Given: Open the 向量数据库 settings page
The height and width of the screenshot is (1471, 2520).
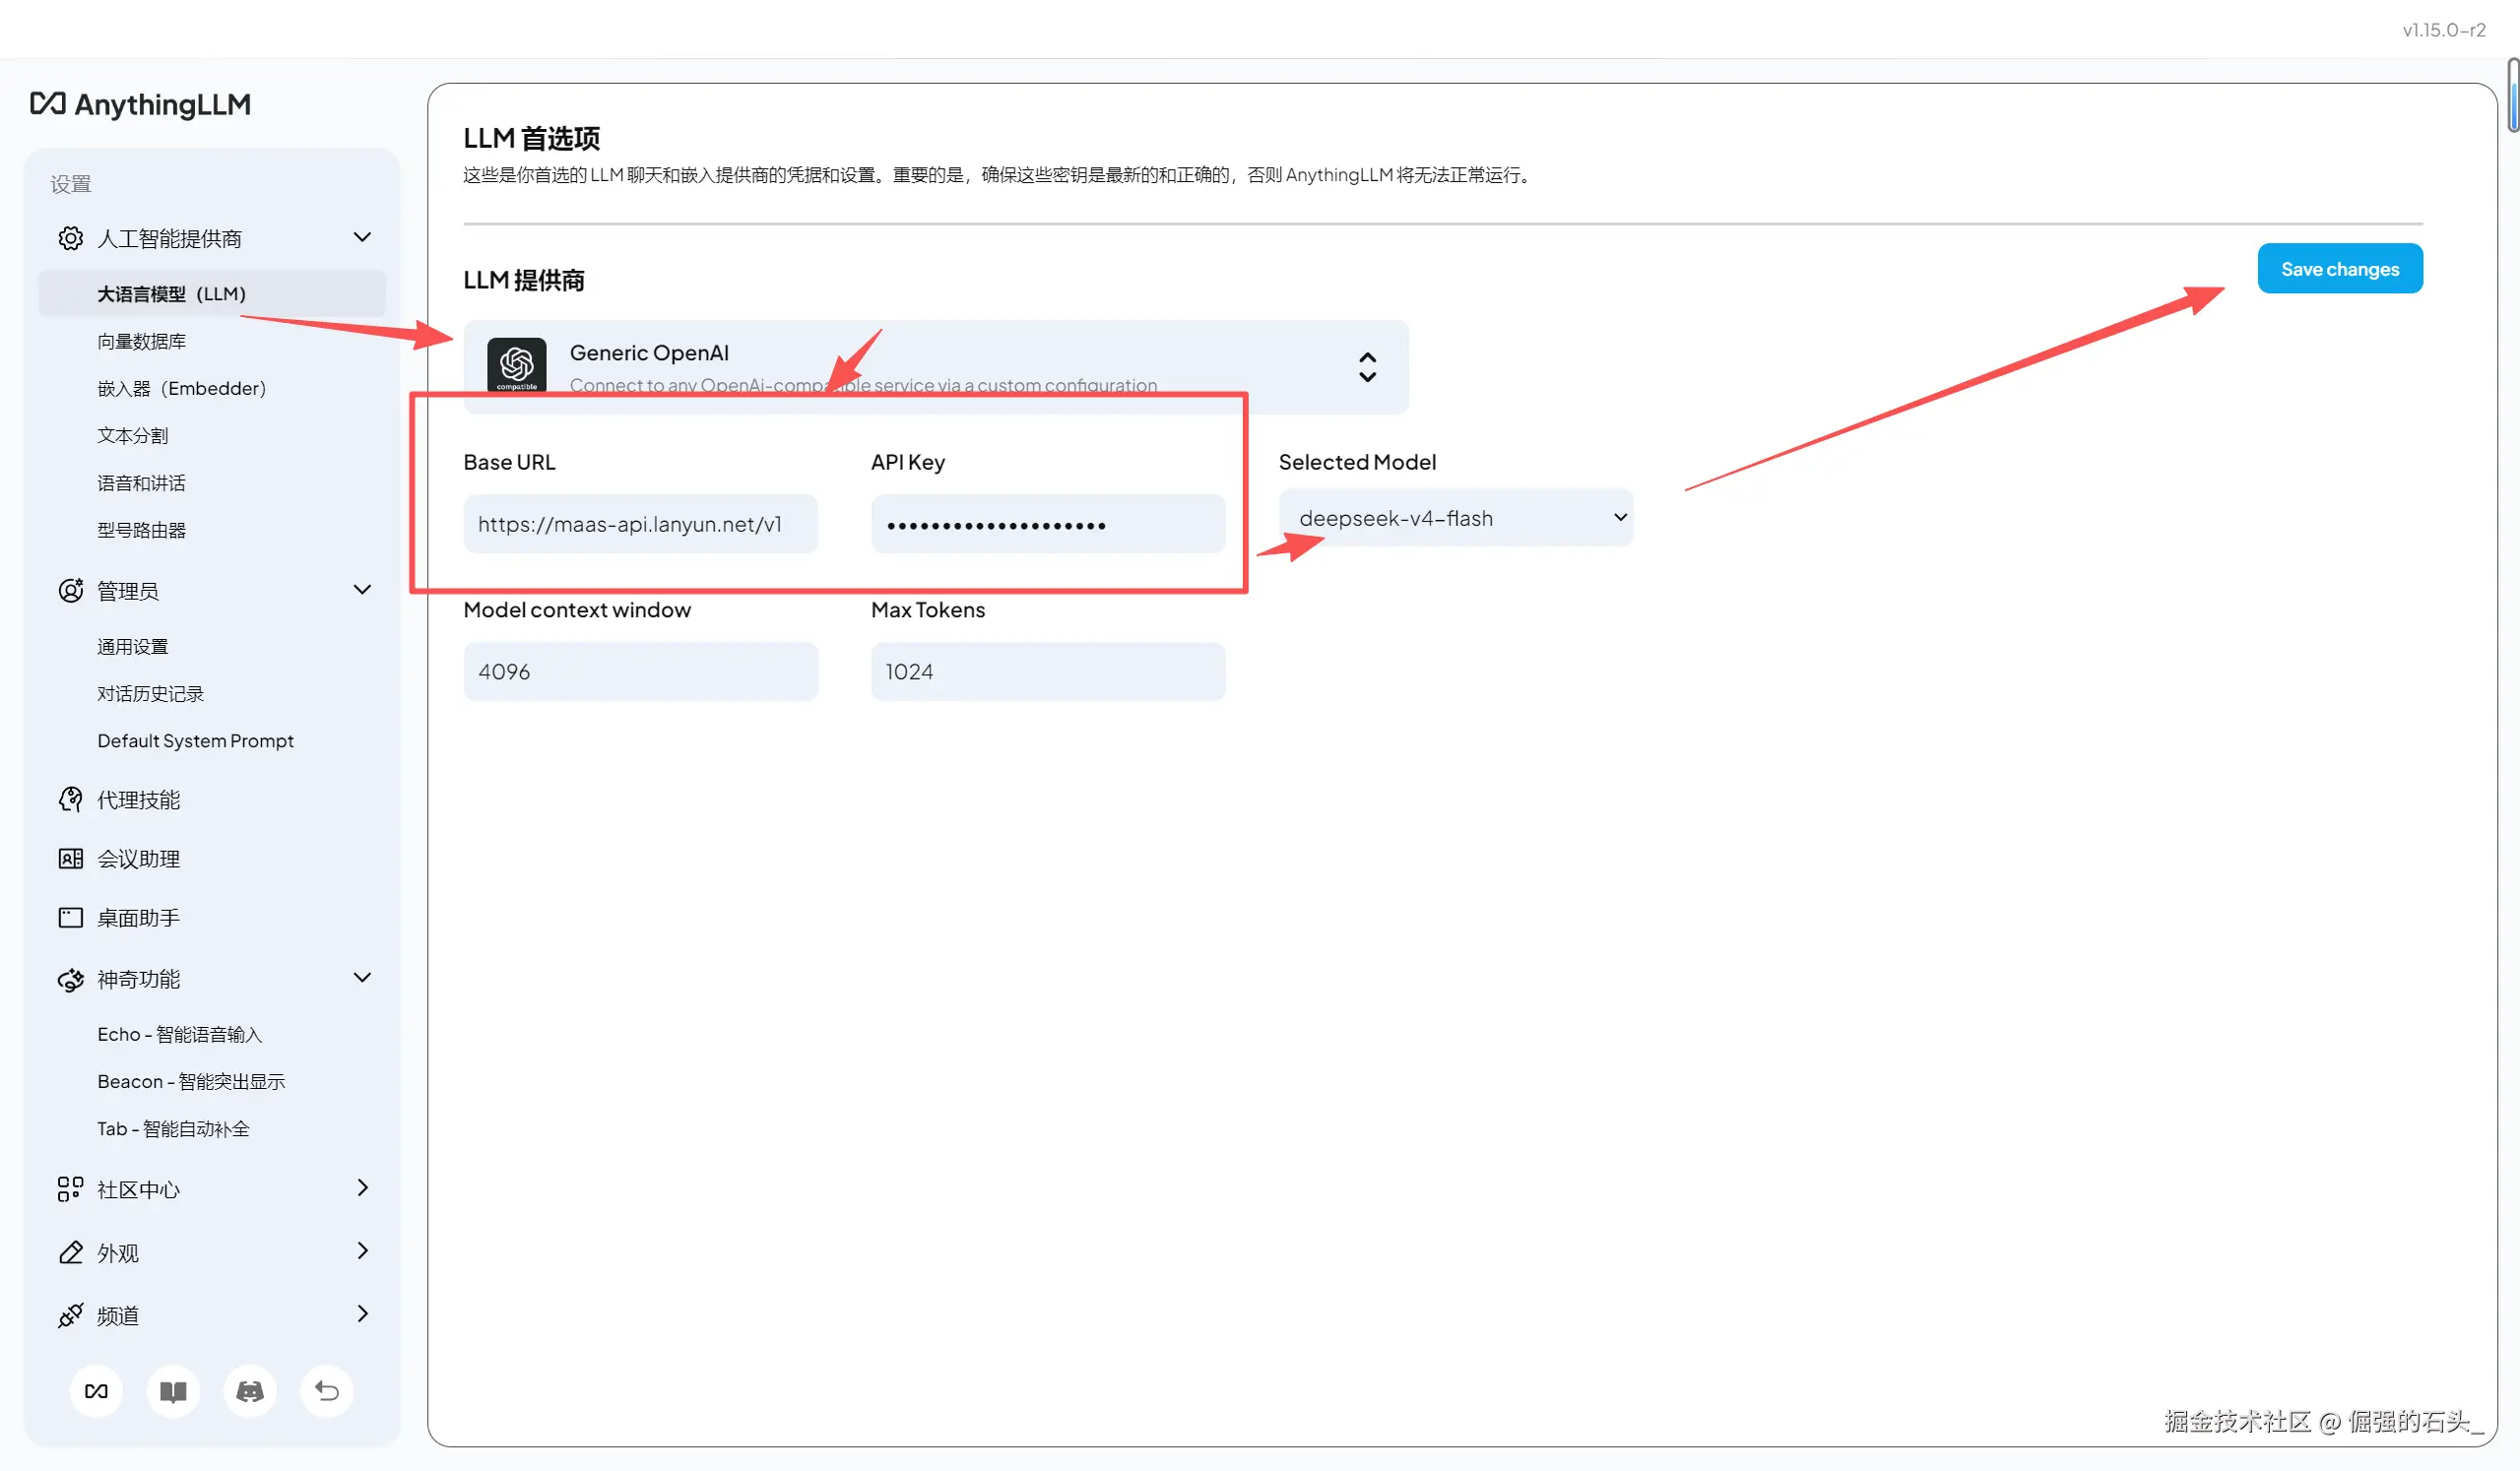Looking at the screenshot, I should click(x=141, y=341).
